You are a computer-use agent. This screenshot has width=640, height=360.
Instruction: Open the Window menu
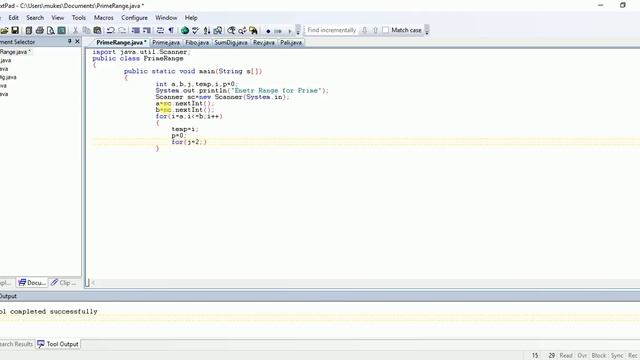click(166, 18)
